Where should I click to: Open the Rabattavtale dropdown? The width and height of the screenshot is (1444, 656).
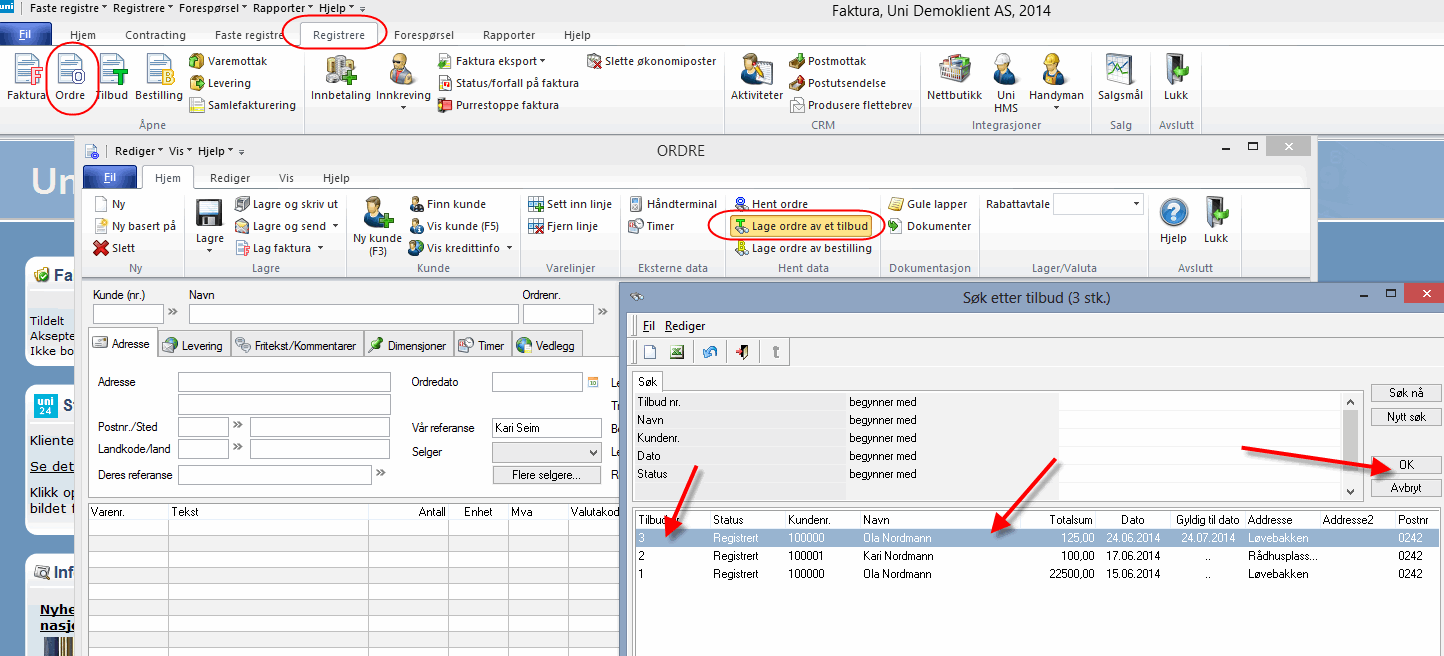[x=1136, y=204]
